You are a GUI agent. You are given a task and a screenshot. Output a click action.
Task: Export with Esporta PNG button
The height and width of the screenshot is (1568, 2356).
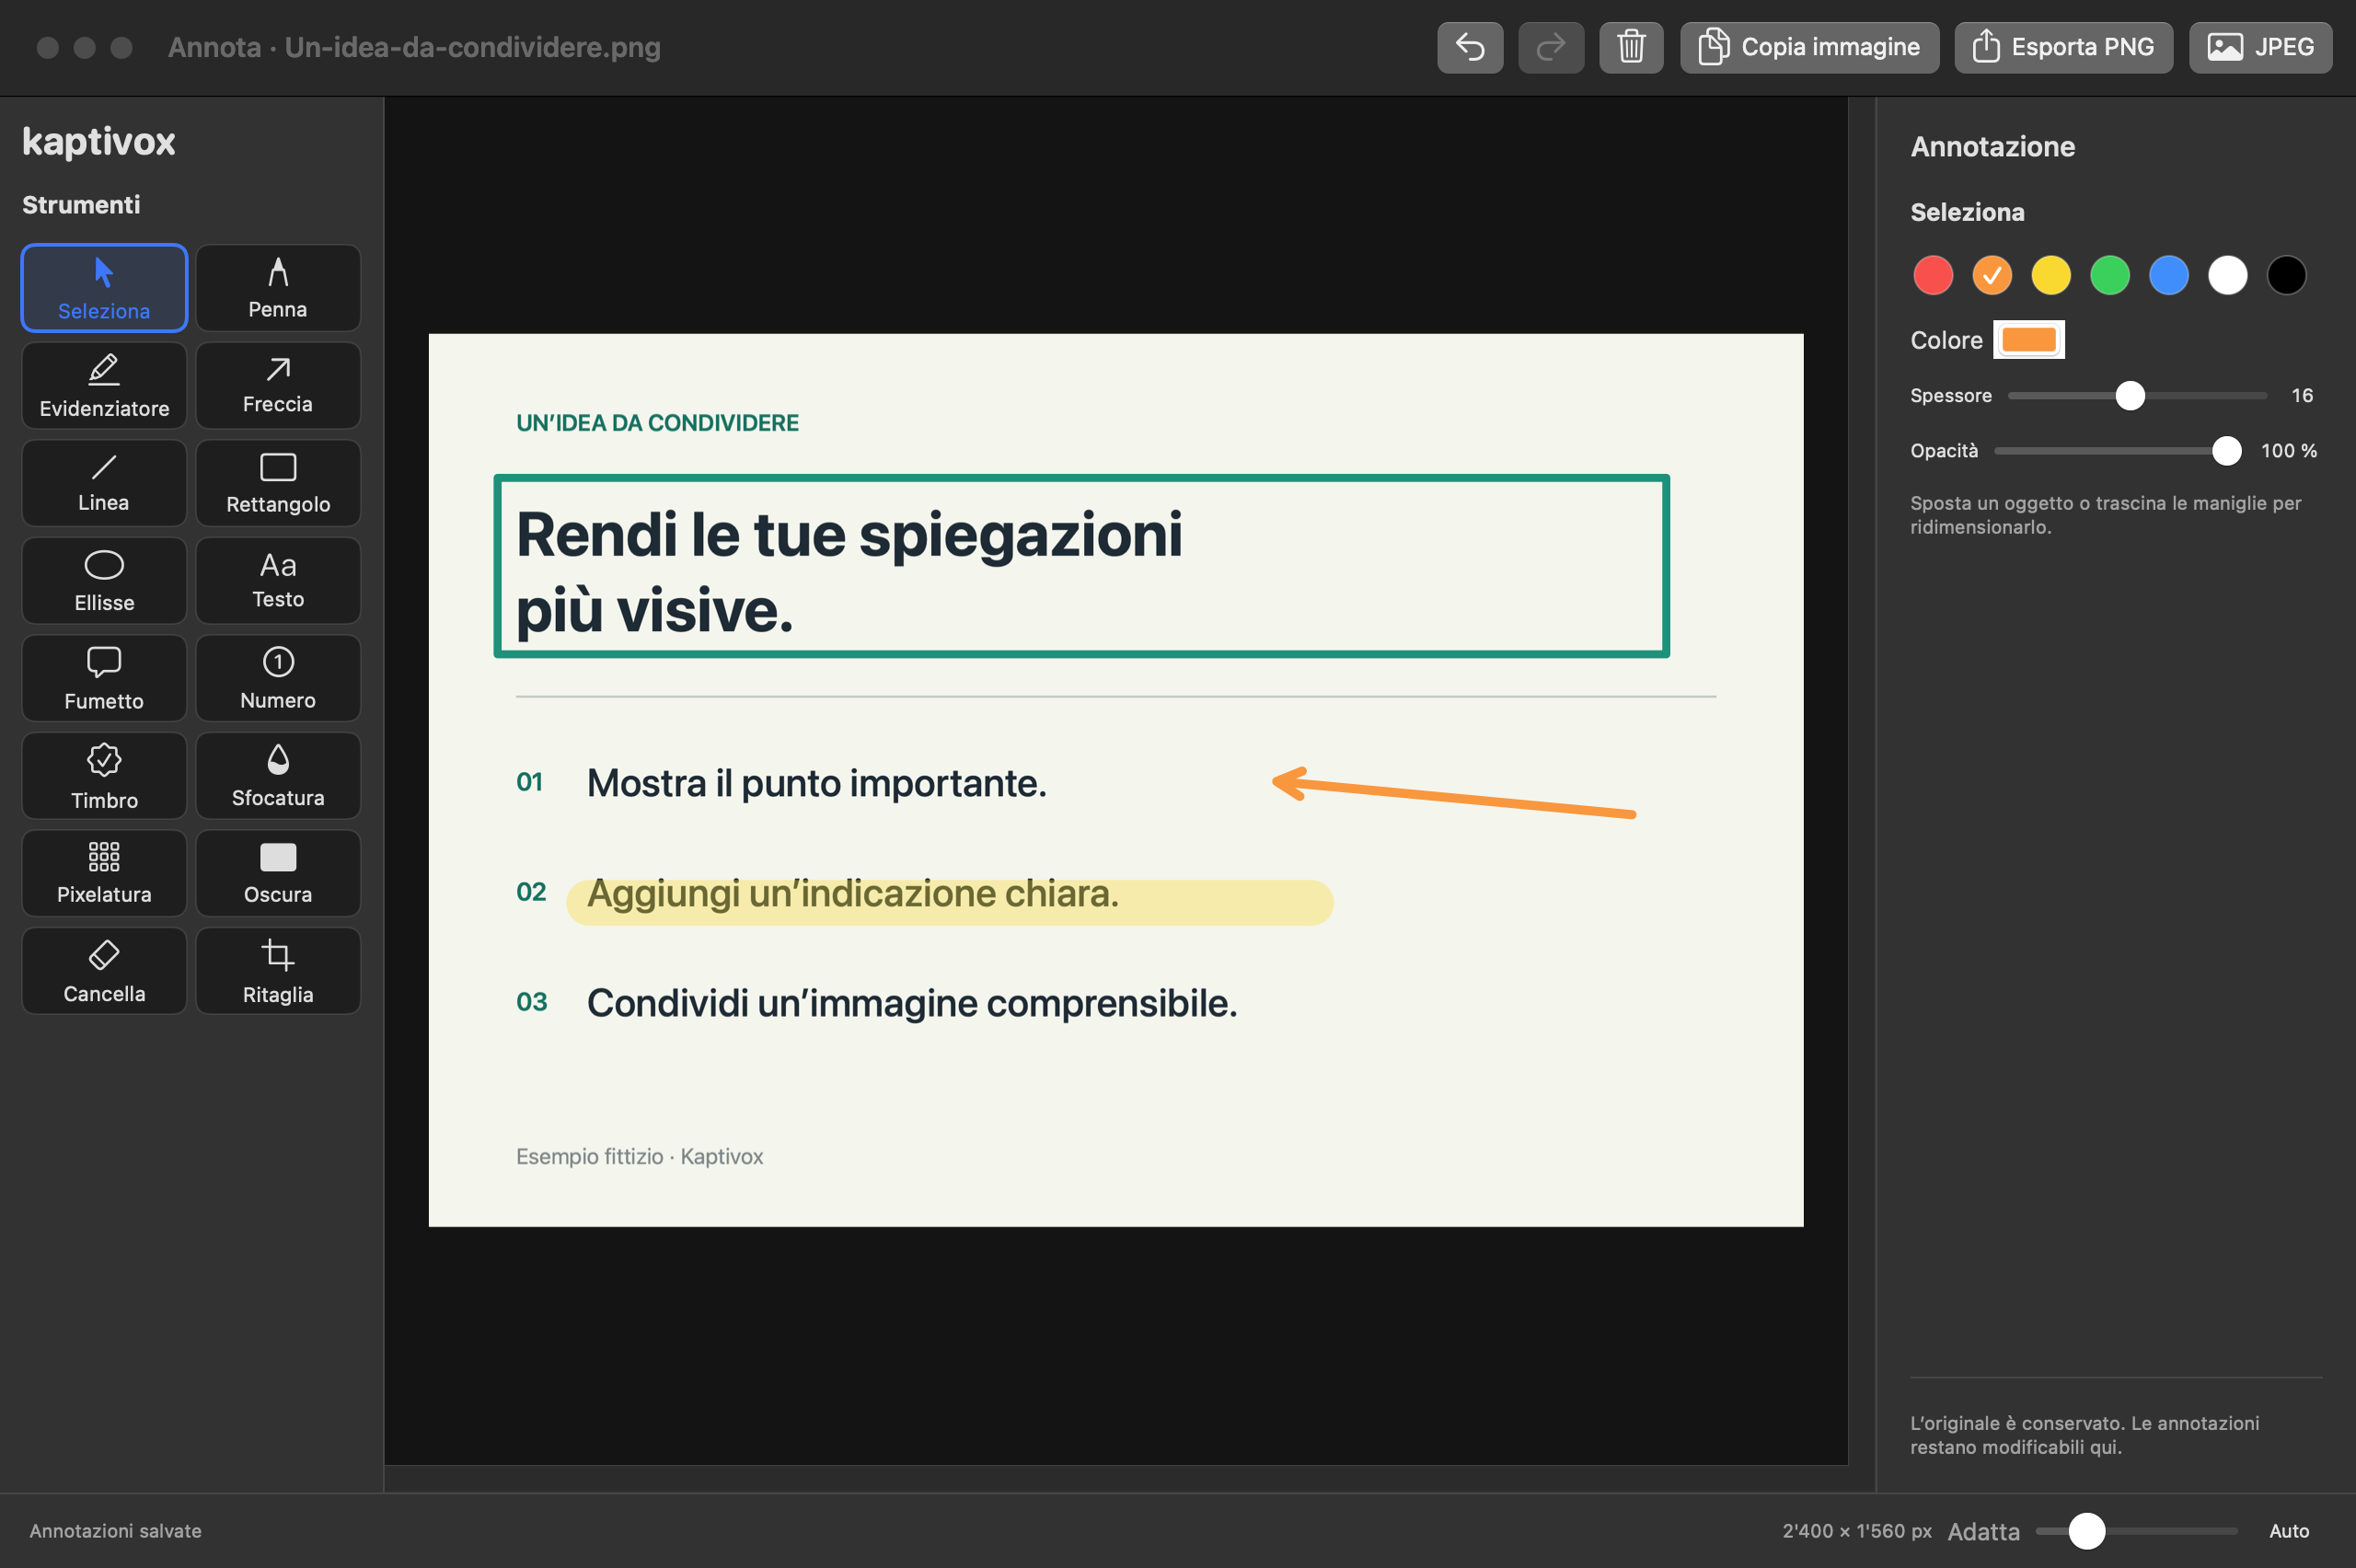(x=2063, y=47)
